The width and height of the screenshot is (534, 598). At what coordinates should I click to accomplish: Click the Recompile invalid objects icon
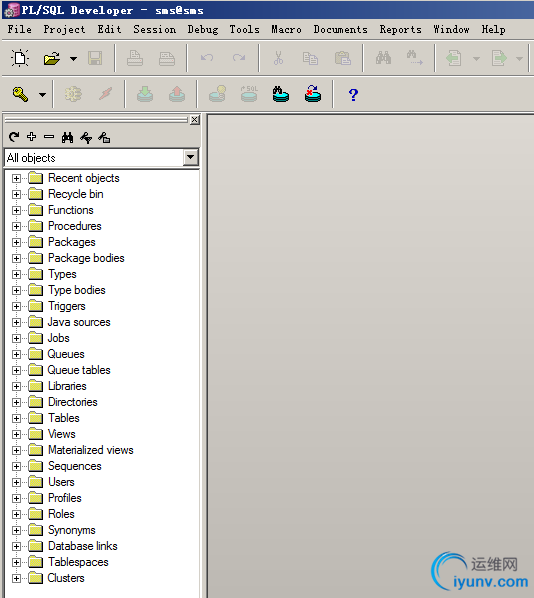click(313, 94)
